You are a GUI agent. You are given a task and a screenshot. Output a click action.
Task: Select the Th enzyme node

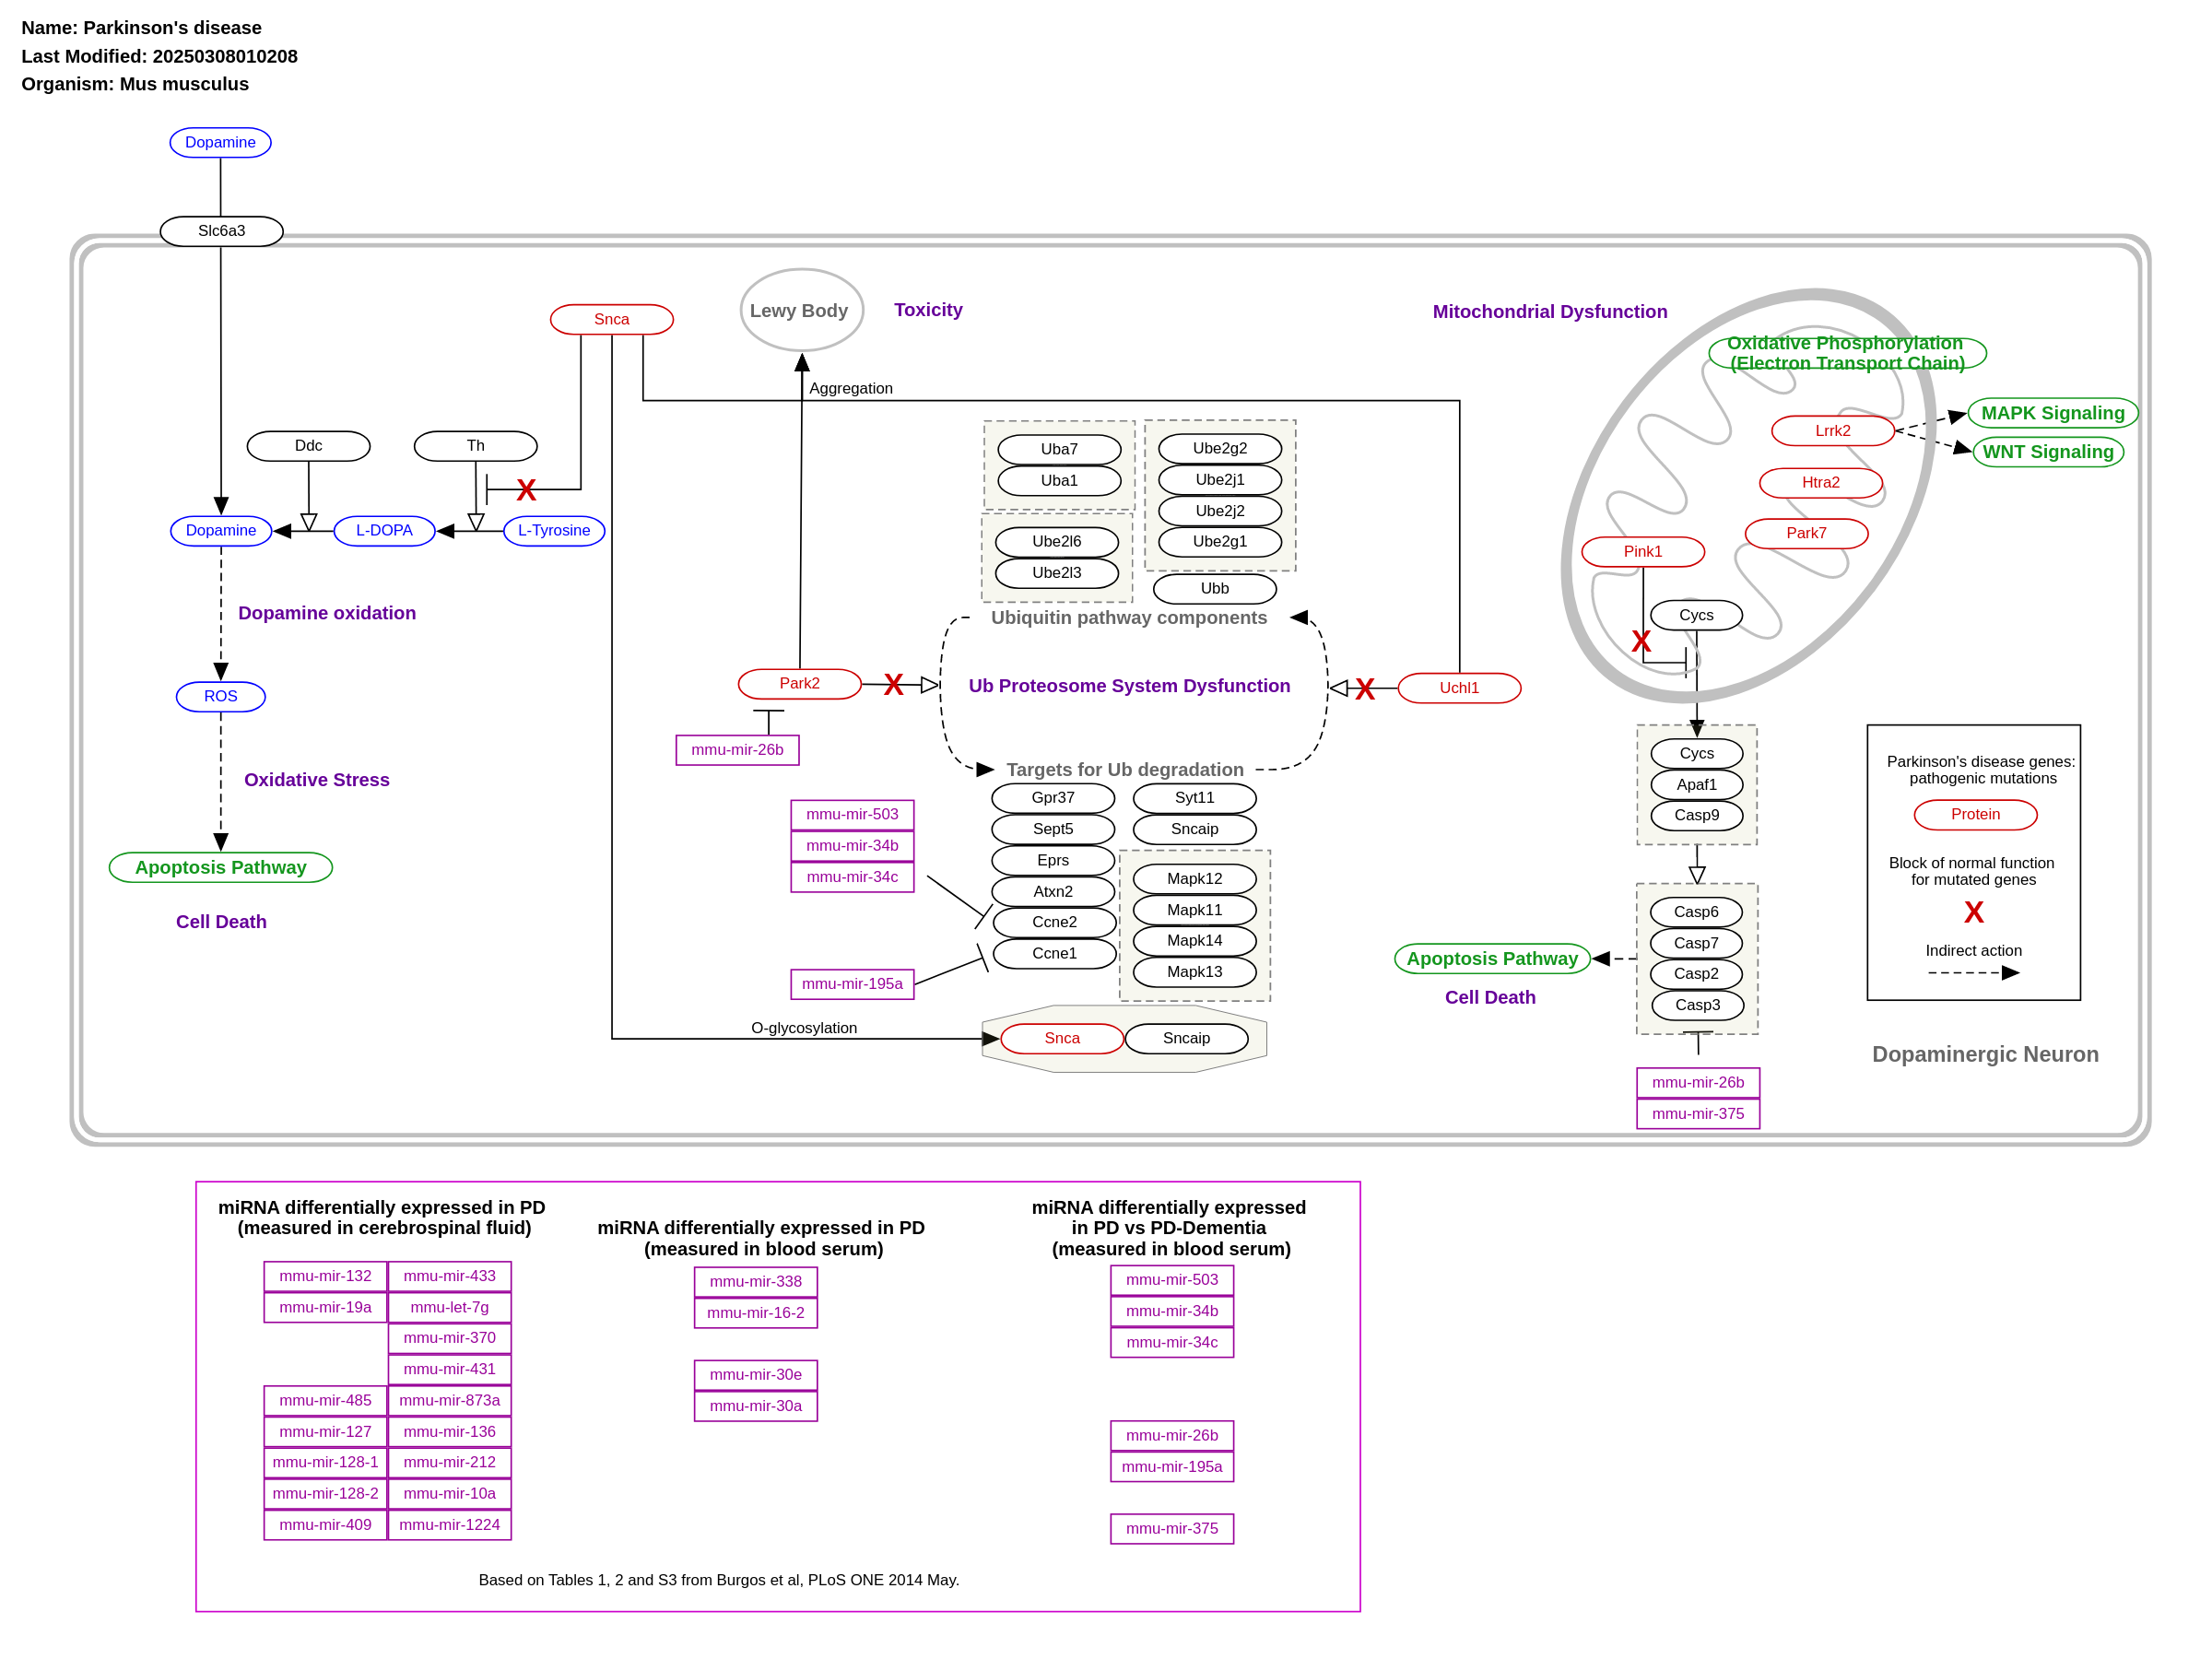(x=475, y=446)
